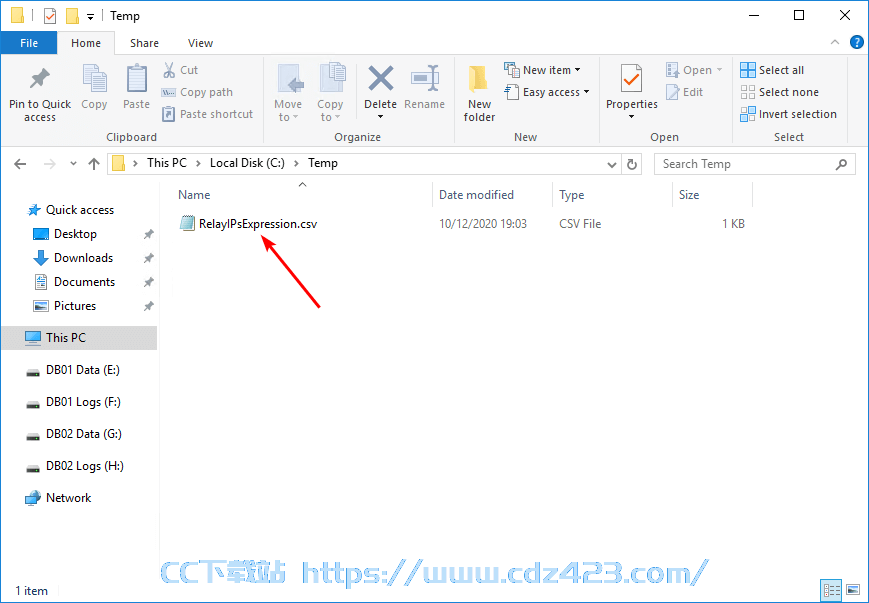Switch to the View ribbon tab

[200, 43]
